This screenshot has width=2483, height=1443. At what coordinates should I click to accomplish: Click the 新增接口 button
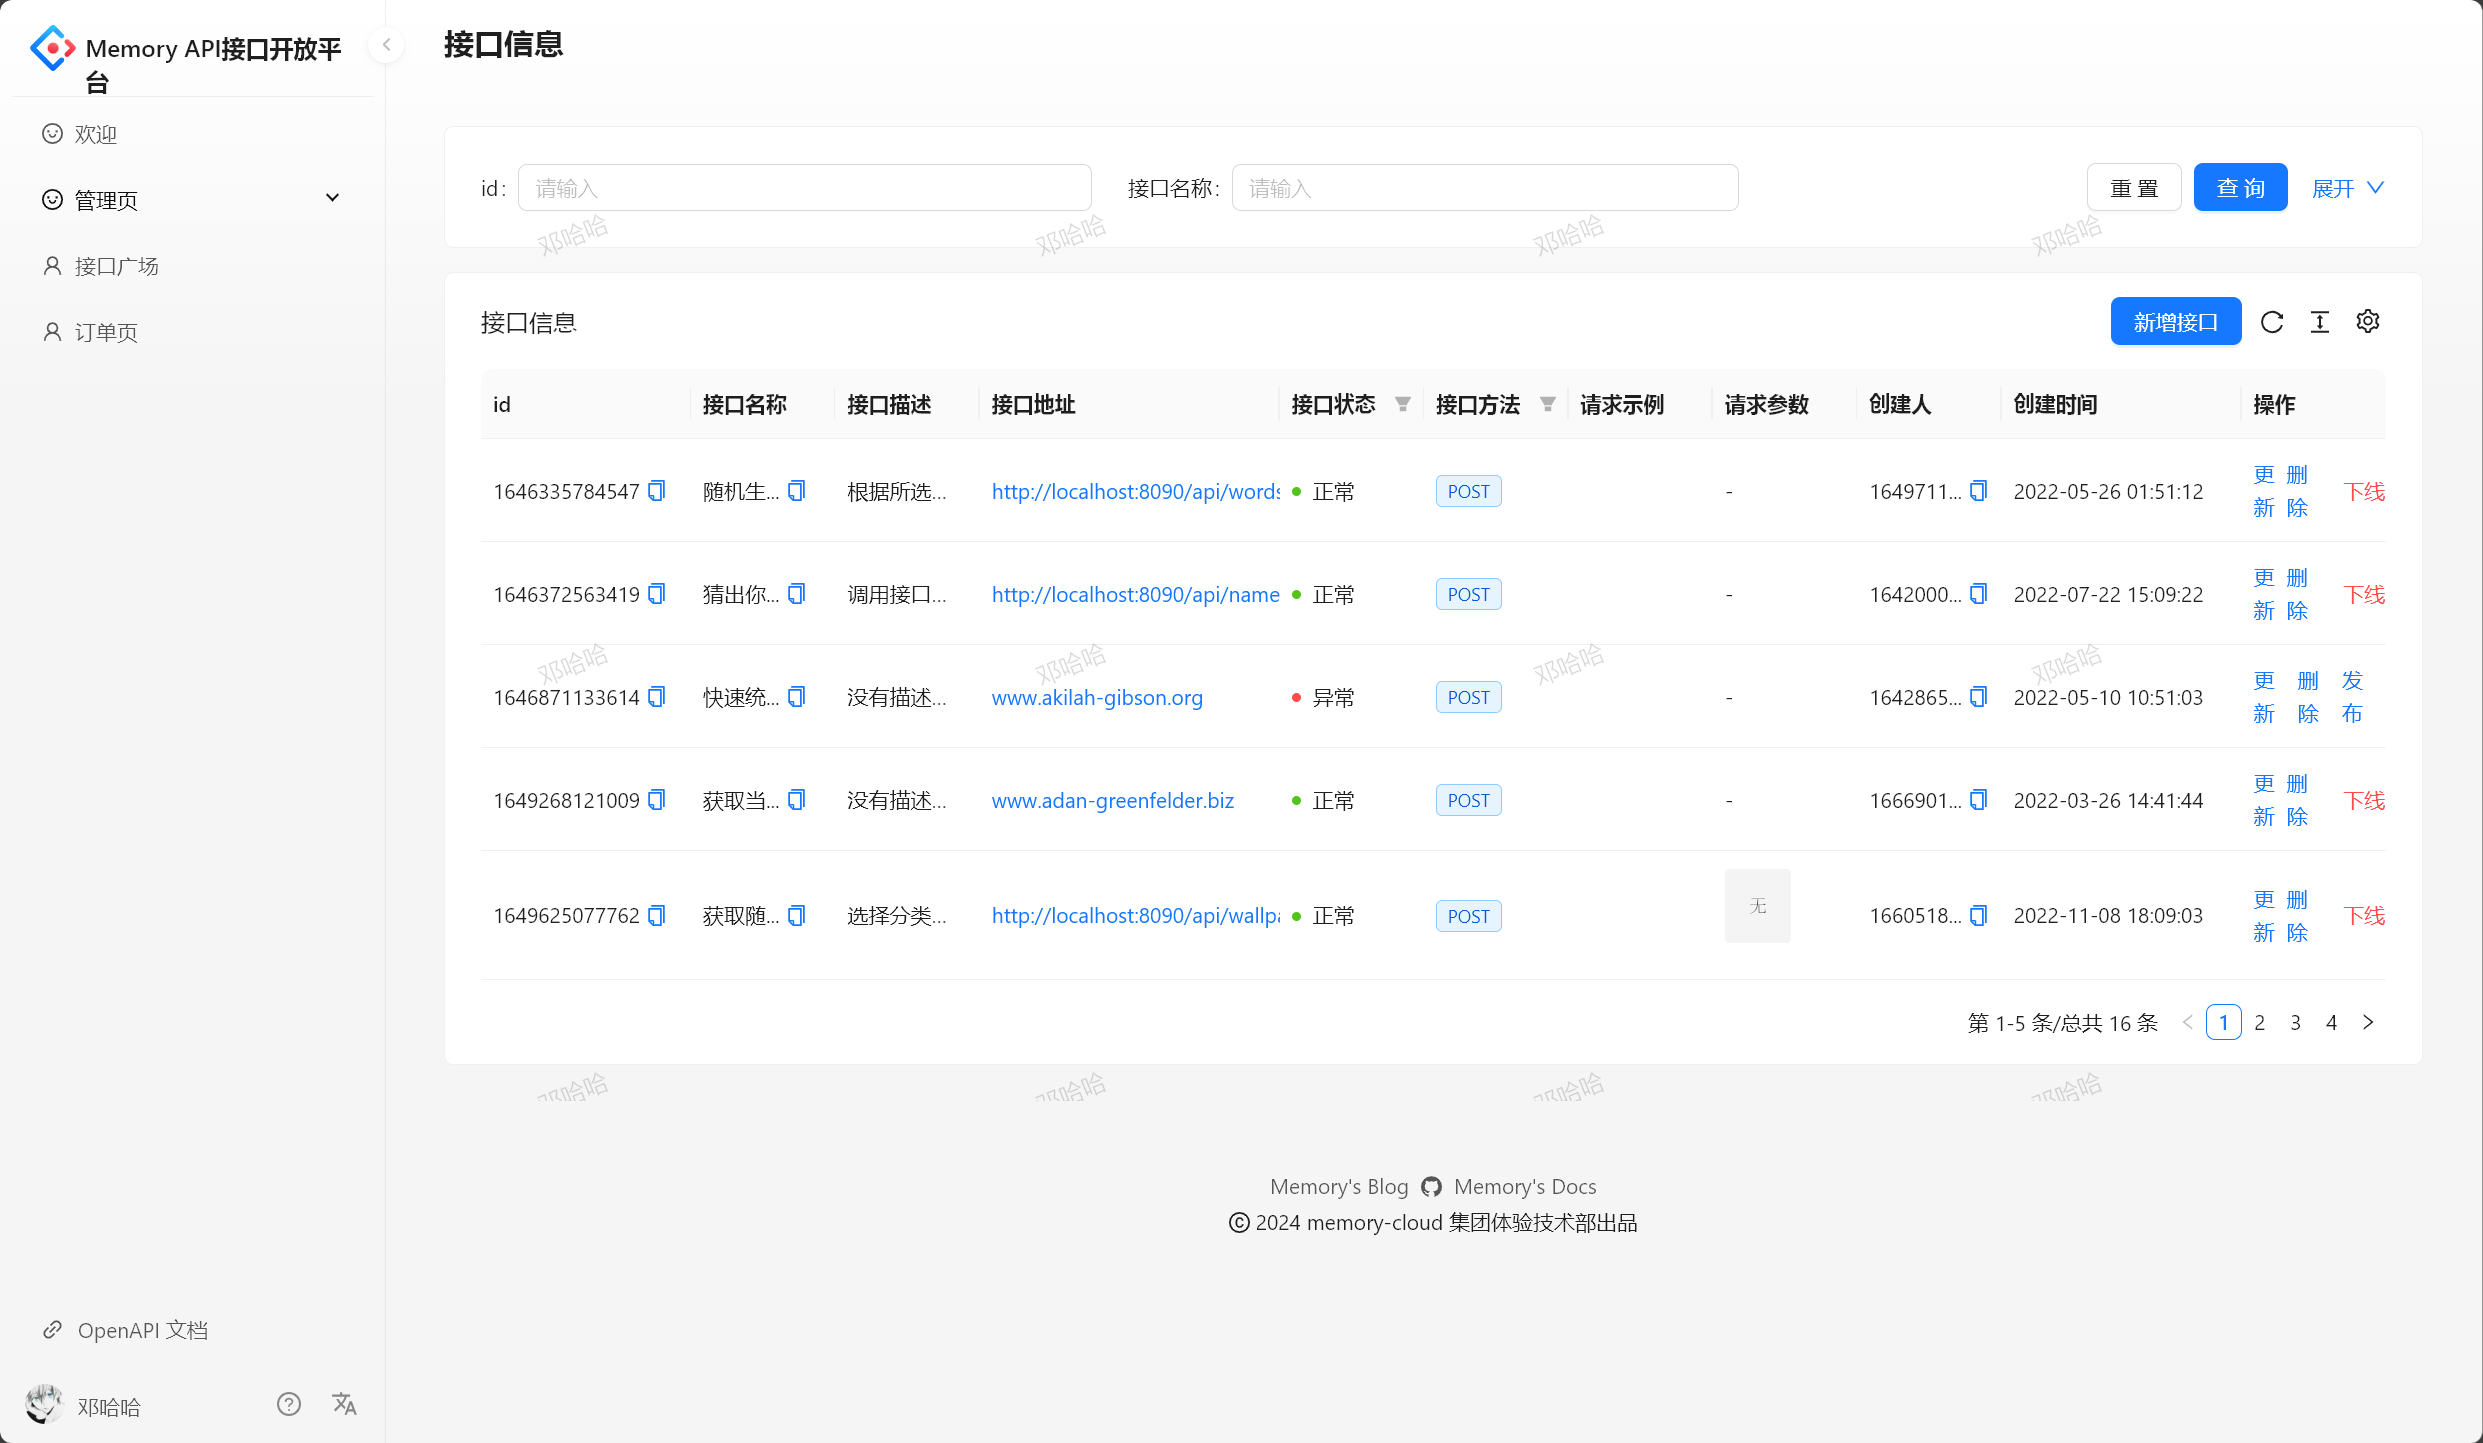(2176, 322)
